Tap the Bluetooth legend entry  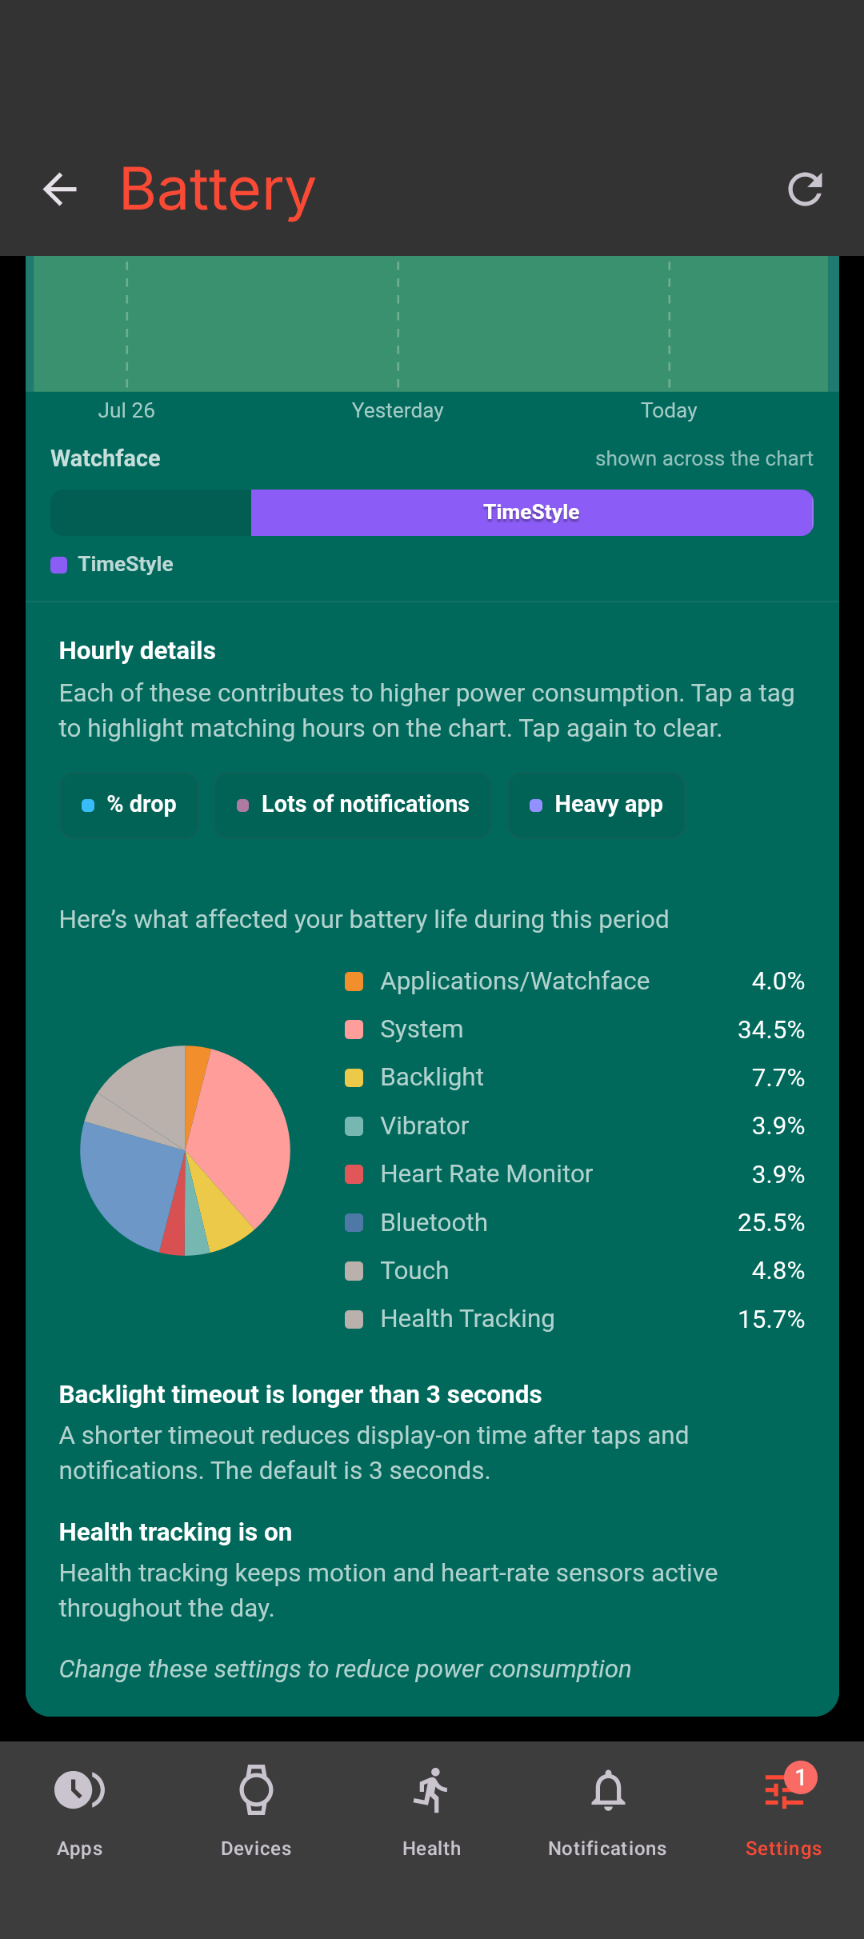click(574, 1223)
